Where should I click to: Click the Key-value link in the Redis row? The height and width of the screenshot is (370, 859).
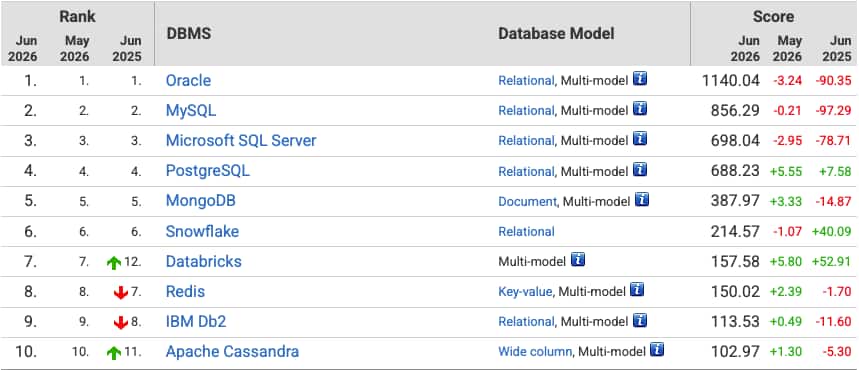525,292
